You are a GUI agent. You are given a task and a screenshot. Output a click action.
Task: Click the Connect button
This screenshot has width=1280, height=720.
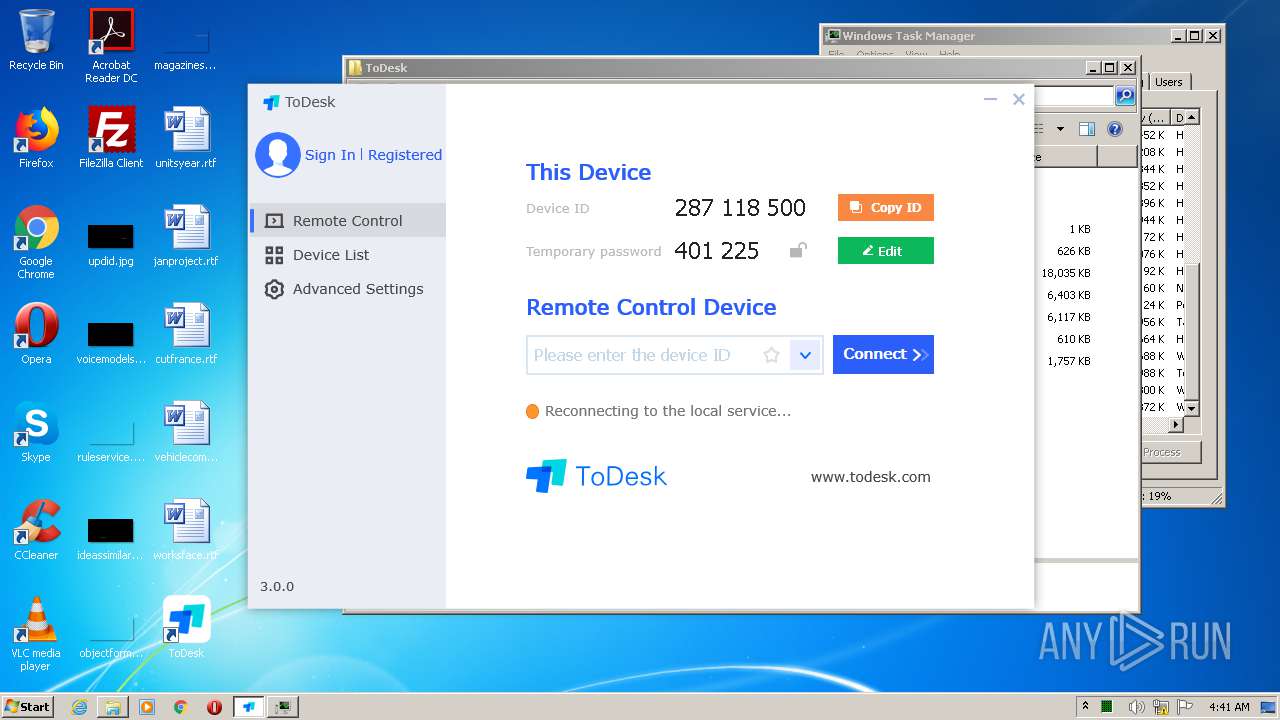883,354
